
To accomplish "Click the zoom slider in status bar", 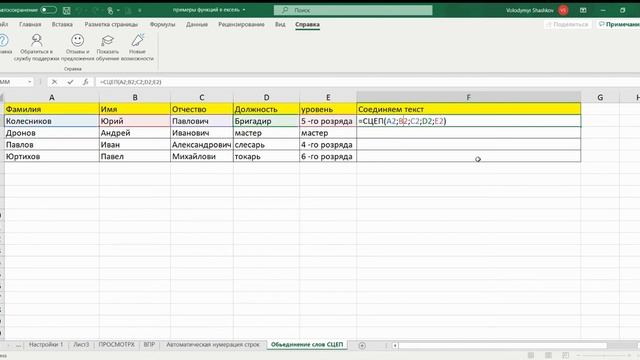I will (x=604, y=356).
